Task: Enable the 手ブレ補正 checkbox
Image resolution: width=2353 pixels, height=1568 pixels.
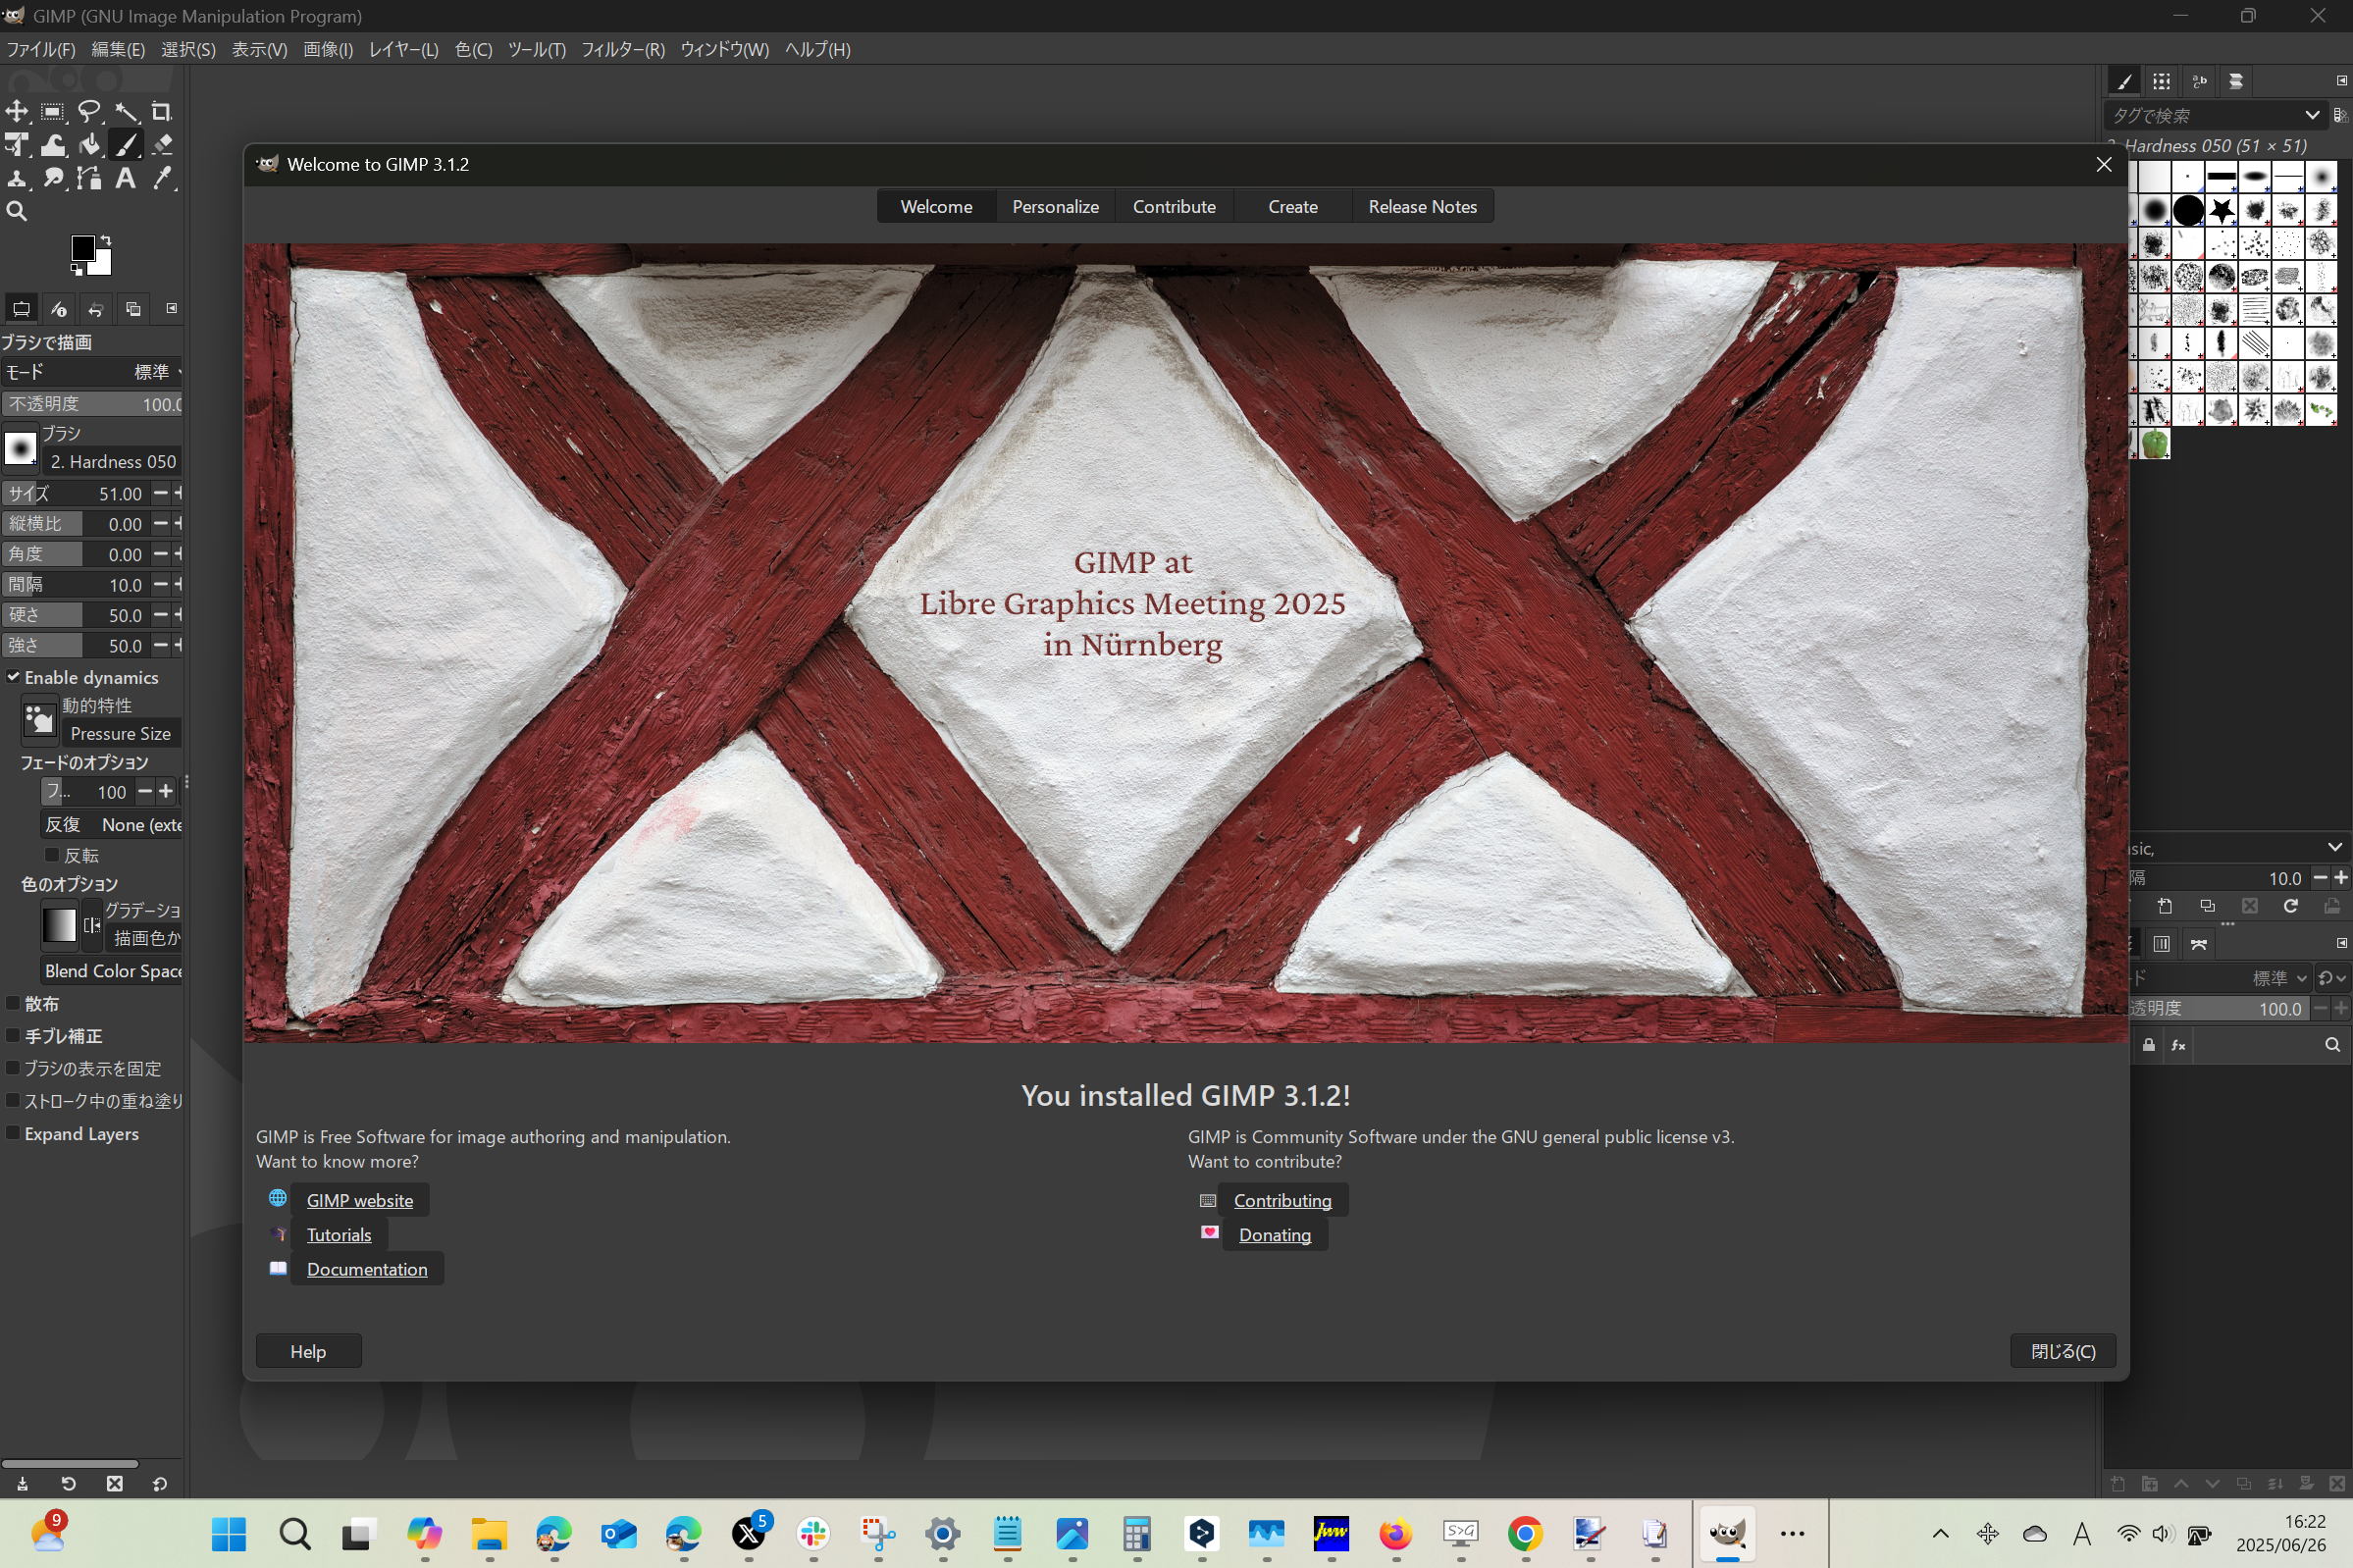Action: pos(14,1036)
